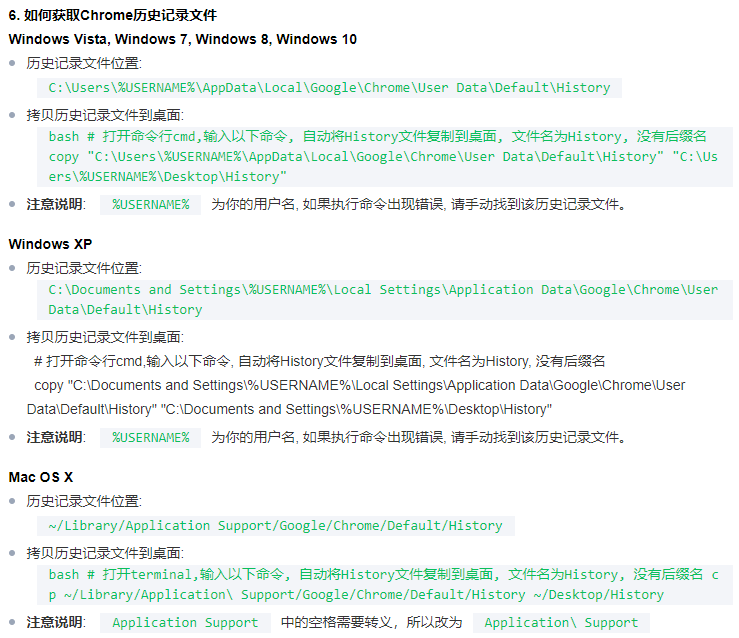739x638 pixels.
Task: Click the "Application Support" code tag
Action: tap(185, 623)
